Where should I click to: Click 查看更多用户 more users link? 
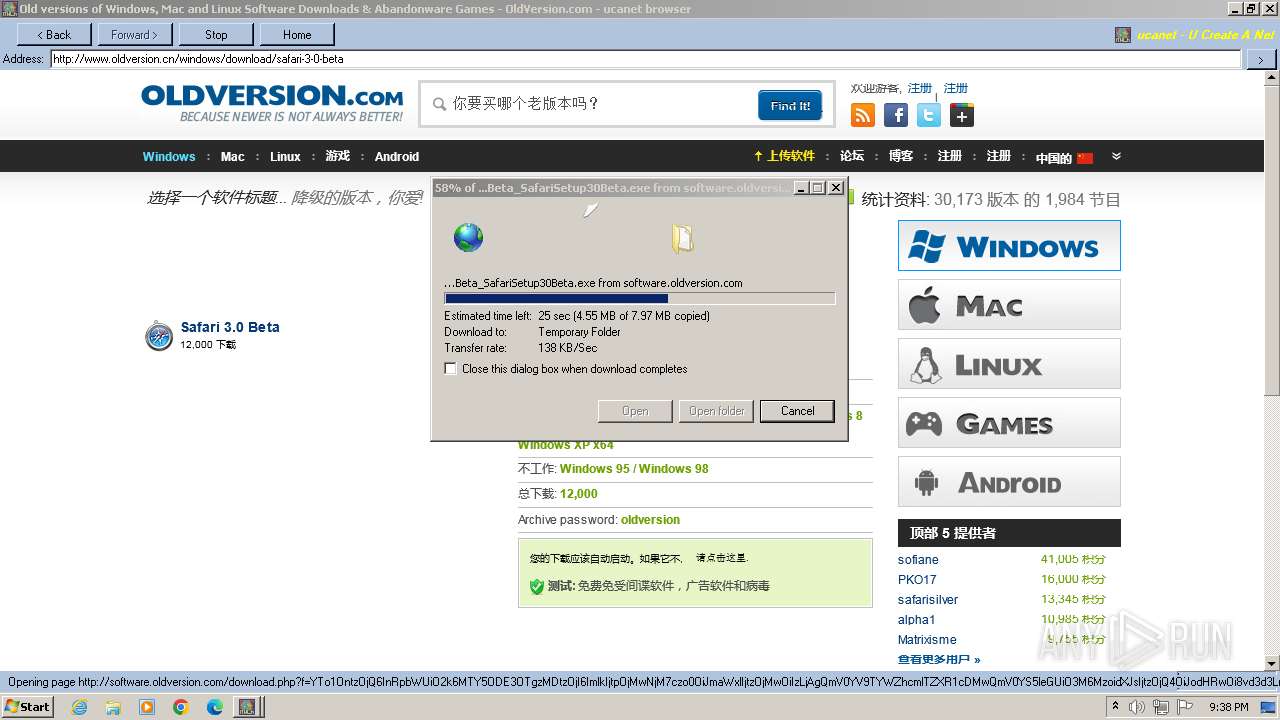(939, 660)
